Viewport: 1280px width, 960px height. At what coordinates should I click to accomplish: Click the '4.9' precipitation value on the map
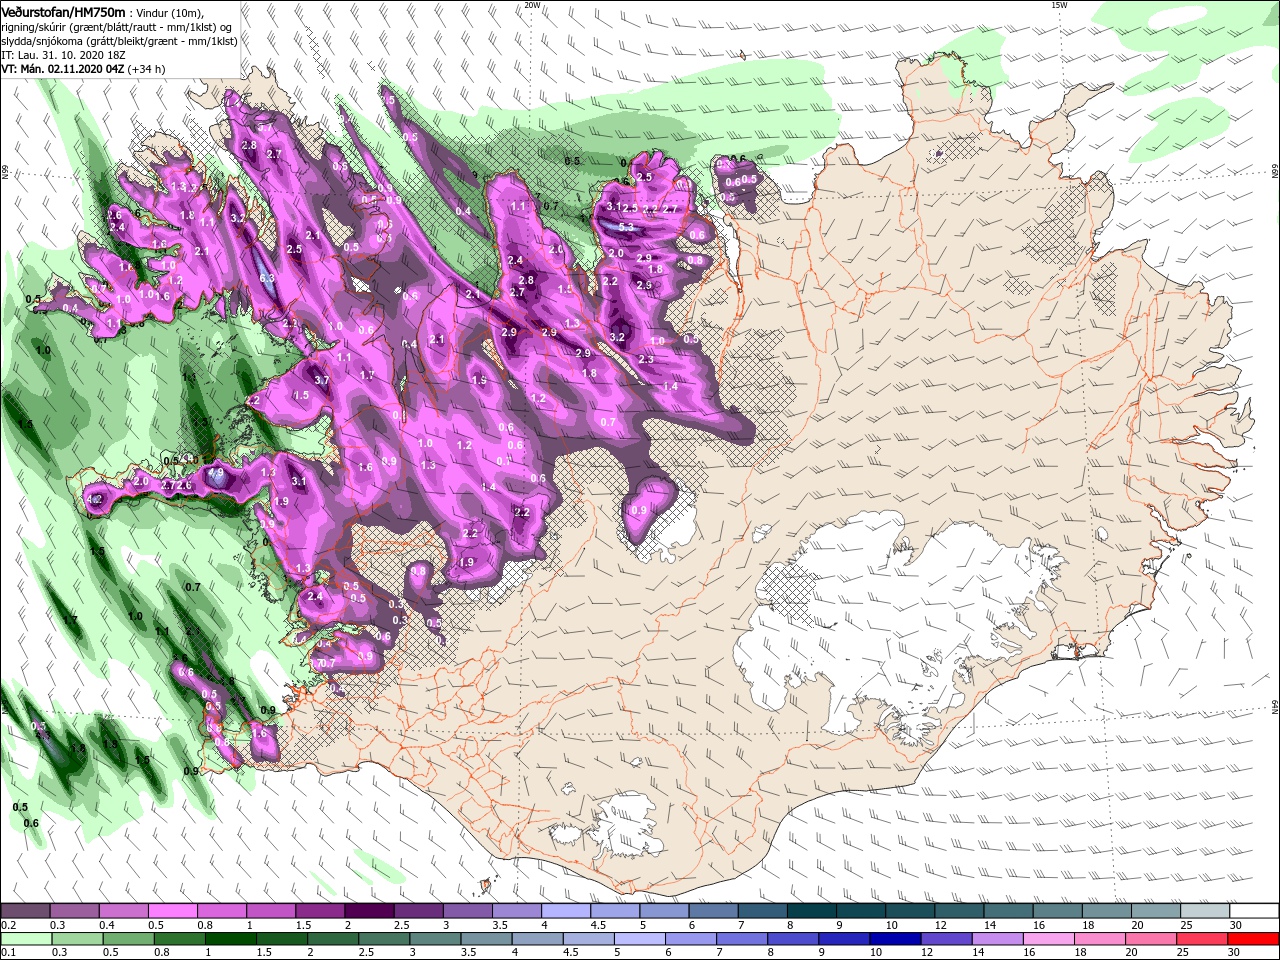pyautogui.click(x=216, y=473)
